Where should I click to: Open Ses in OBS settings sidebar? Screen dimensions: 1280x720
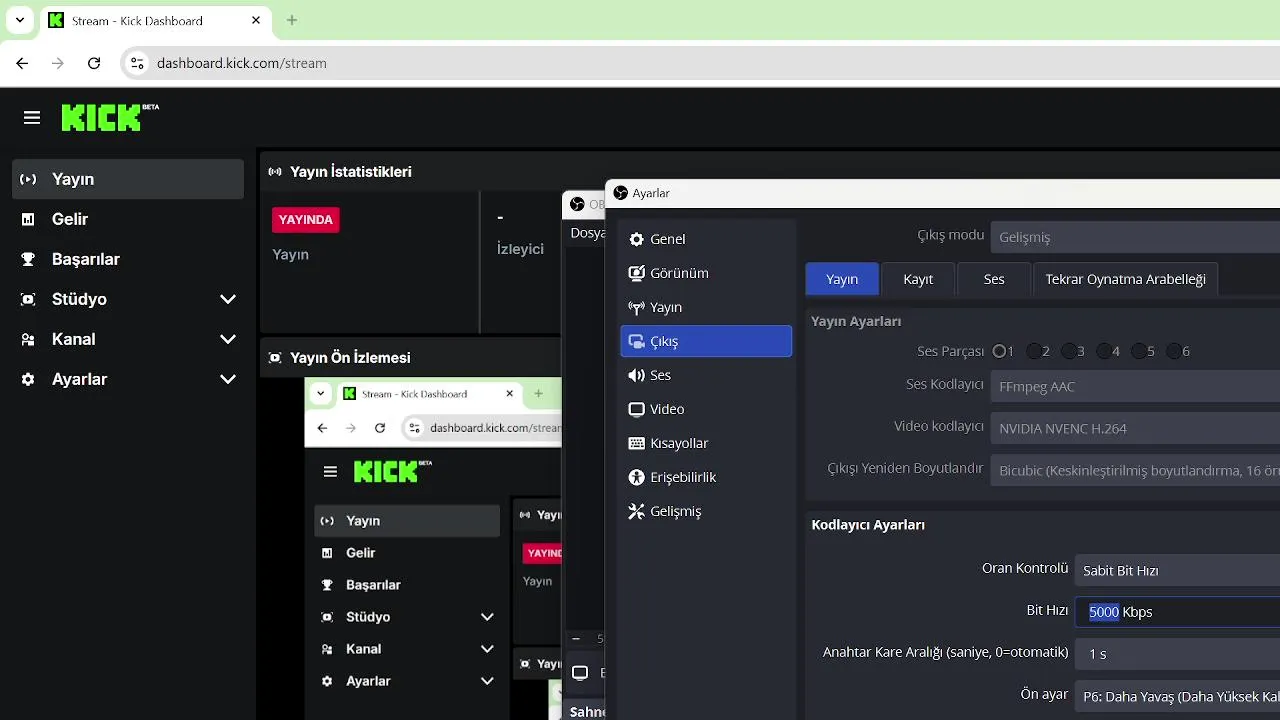pyautogui.click(x=706, y=375)
